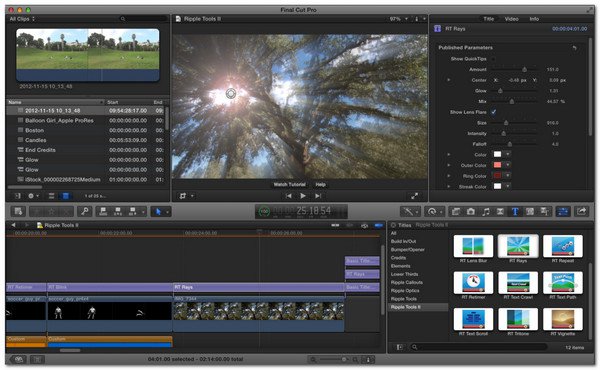Open the Retime speedometer menu

[434, 211]
